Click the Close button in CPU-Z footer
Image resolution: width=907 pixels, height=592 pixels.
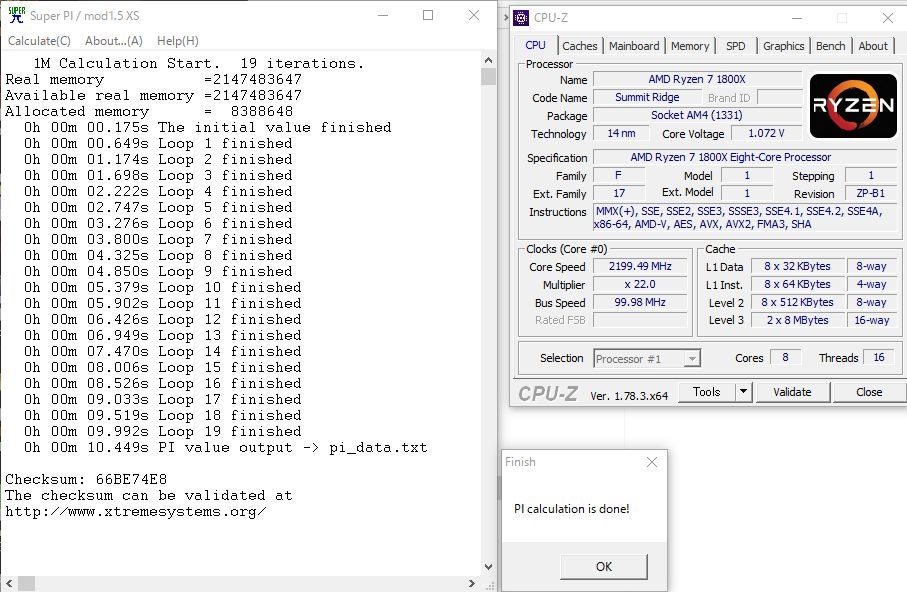869,392
